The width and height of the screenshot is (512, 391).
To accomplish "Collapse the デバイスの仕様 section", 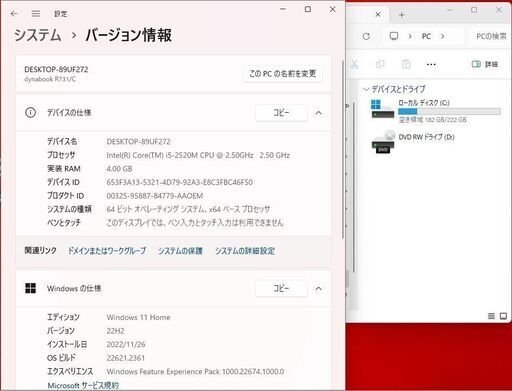I will coord(319,113).
